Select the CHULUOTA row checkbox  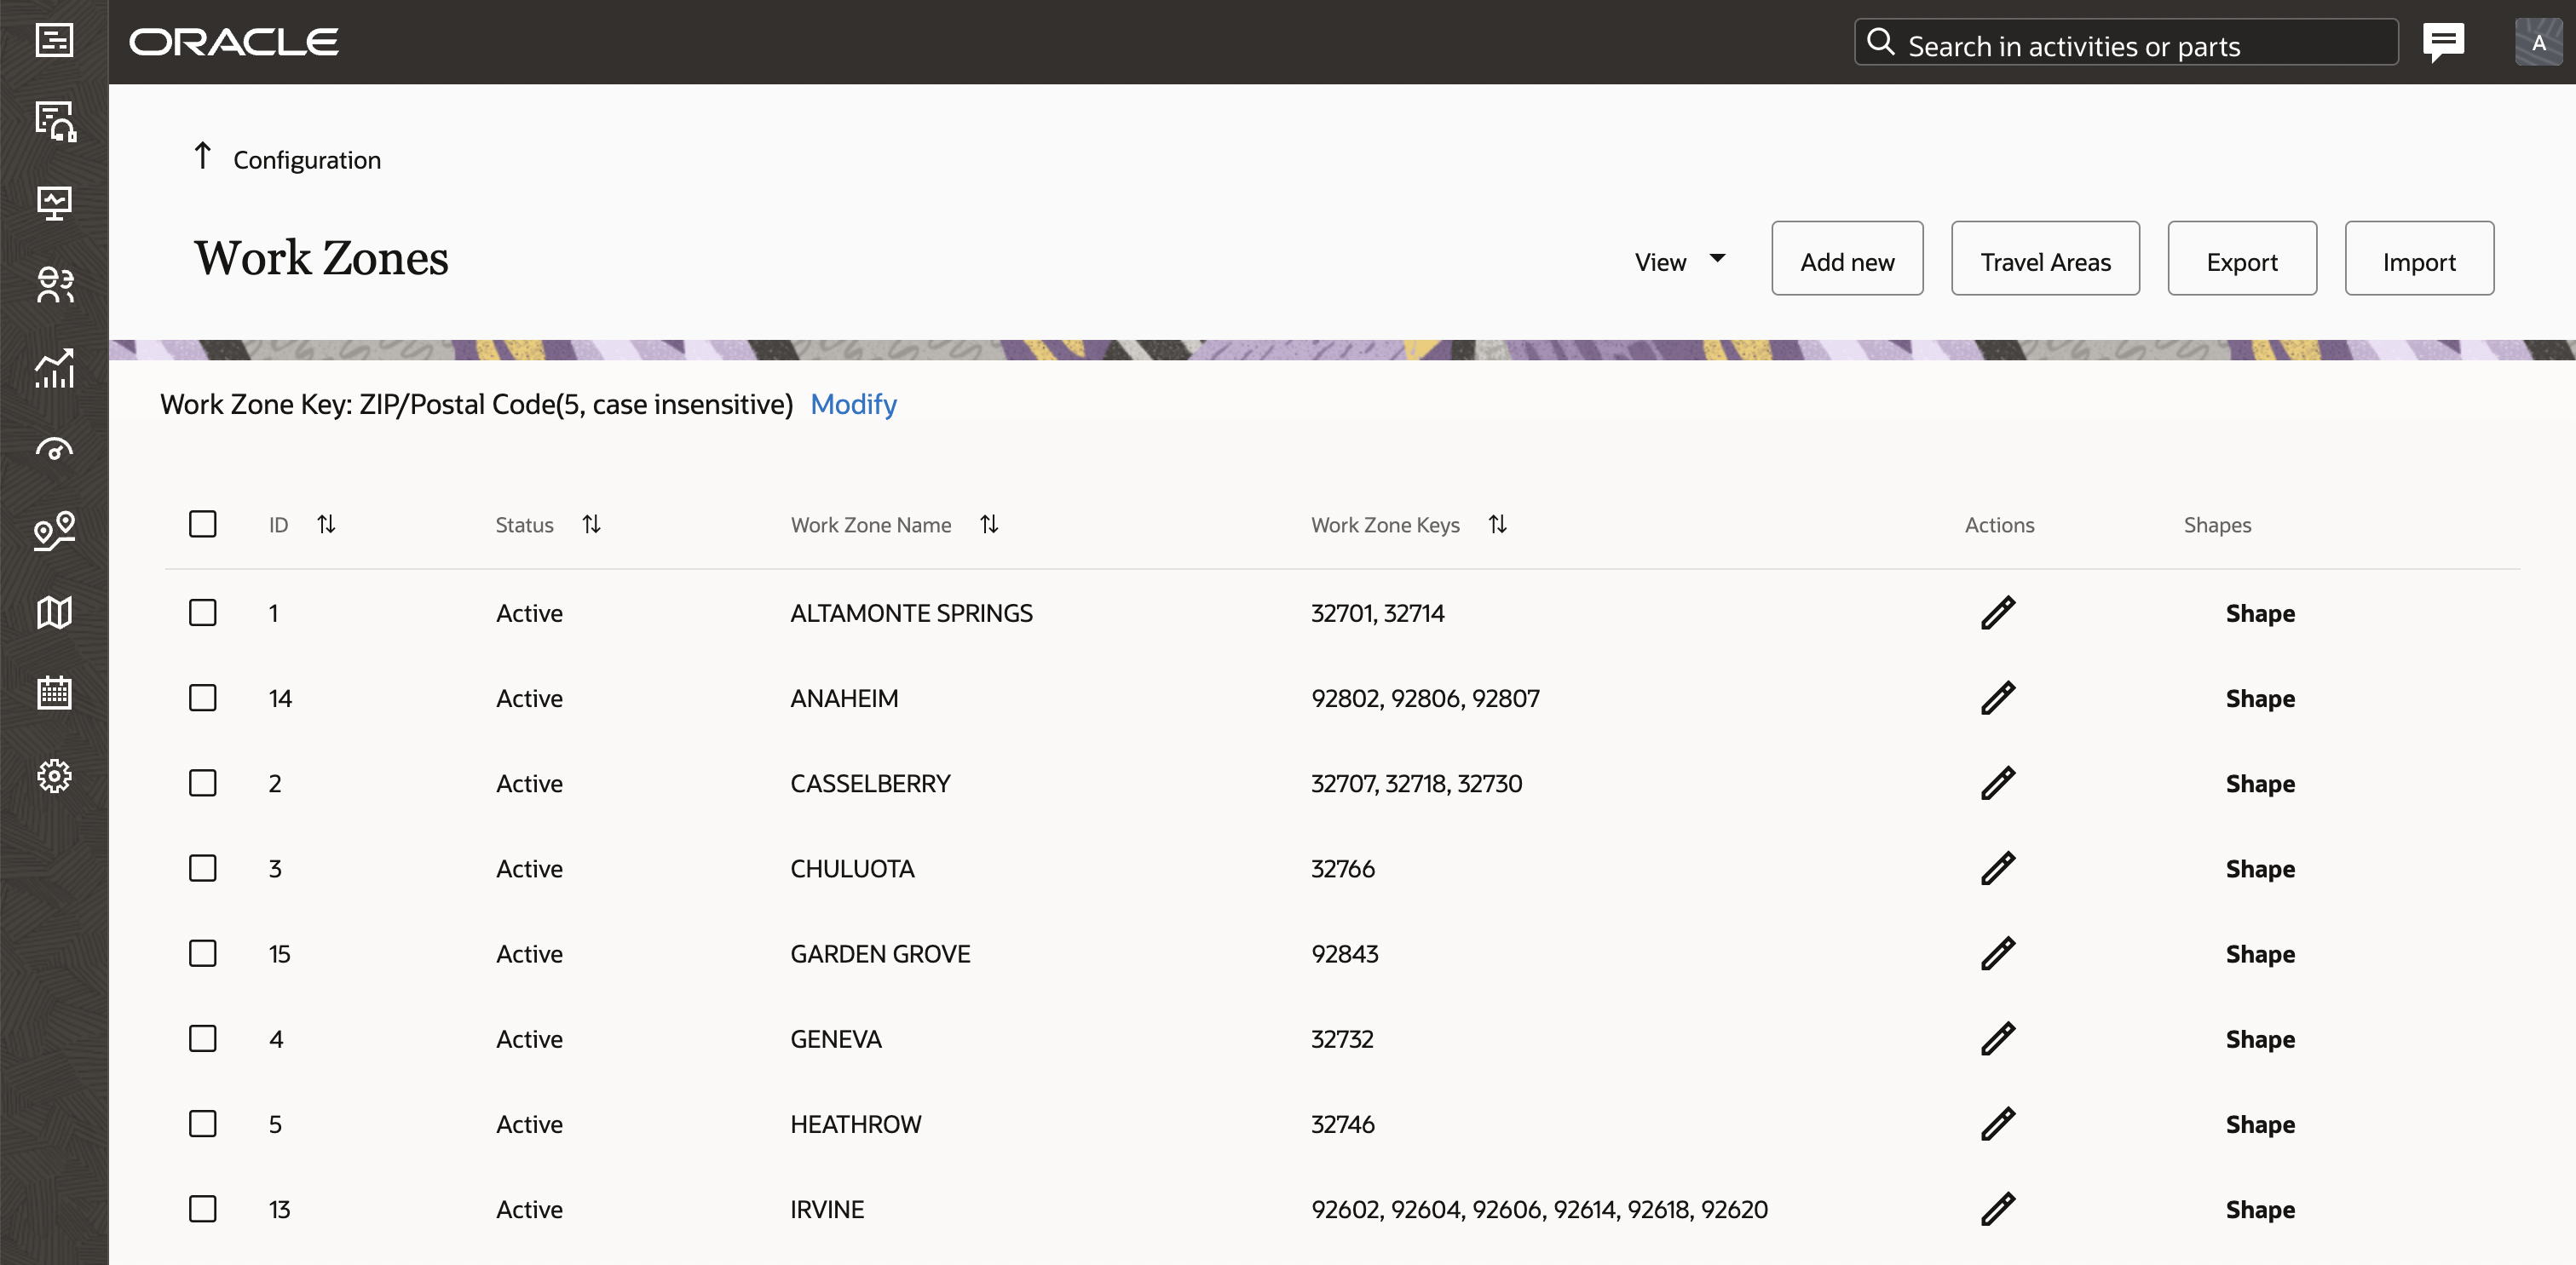click(x=203, y=868)
